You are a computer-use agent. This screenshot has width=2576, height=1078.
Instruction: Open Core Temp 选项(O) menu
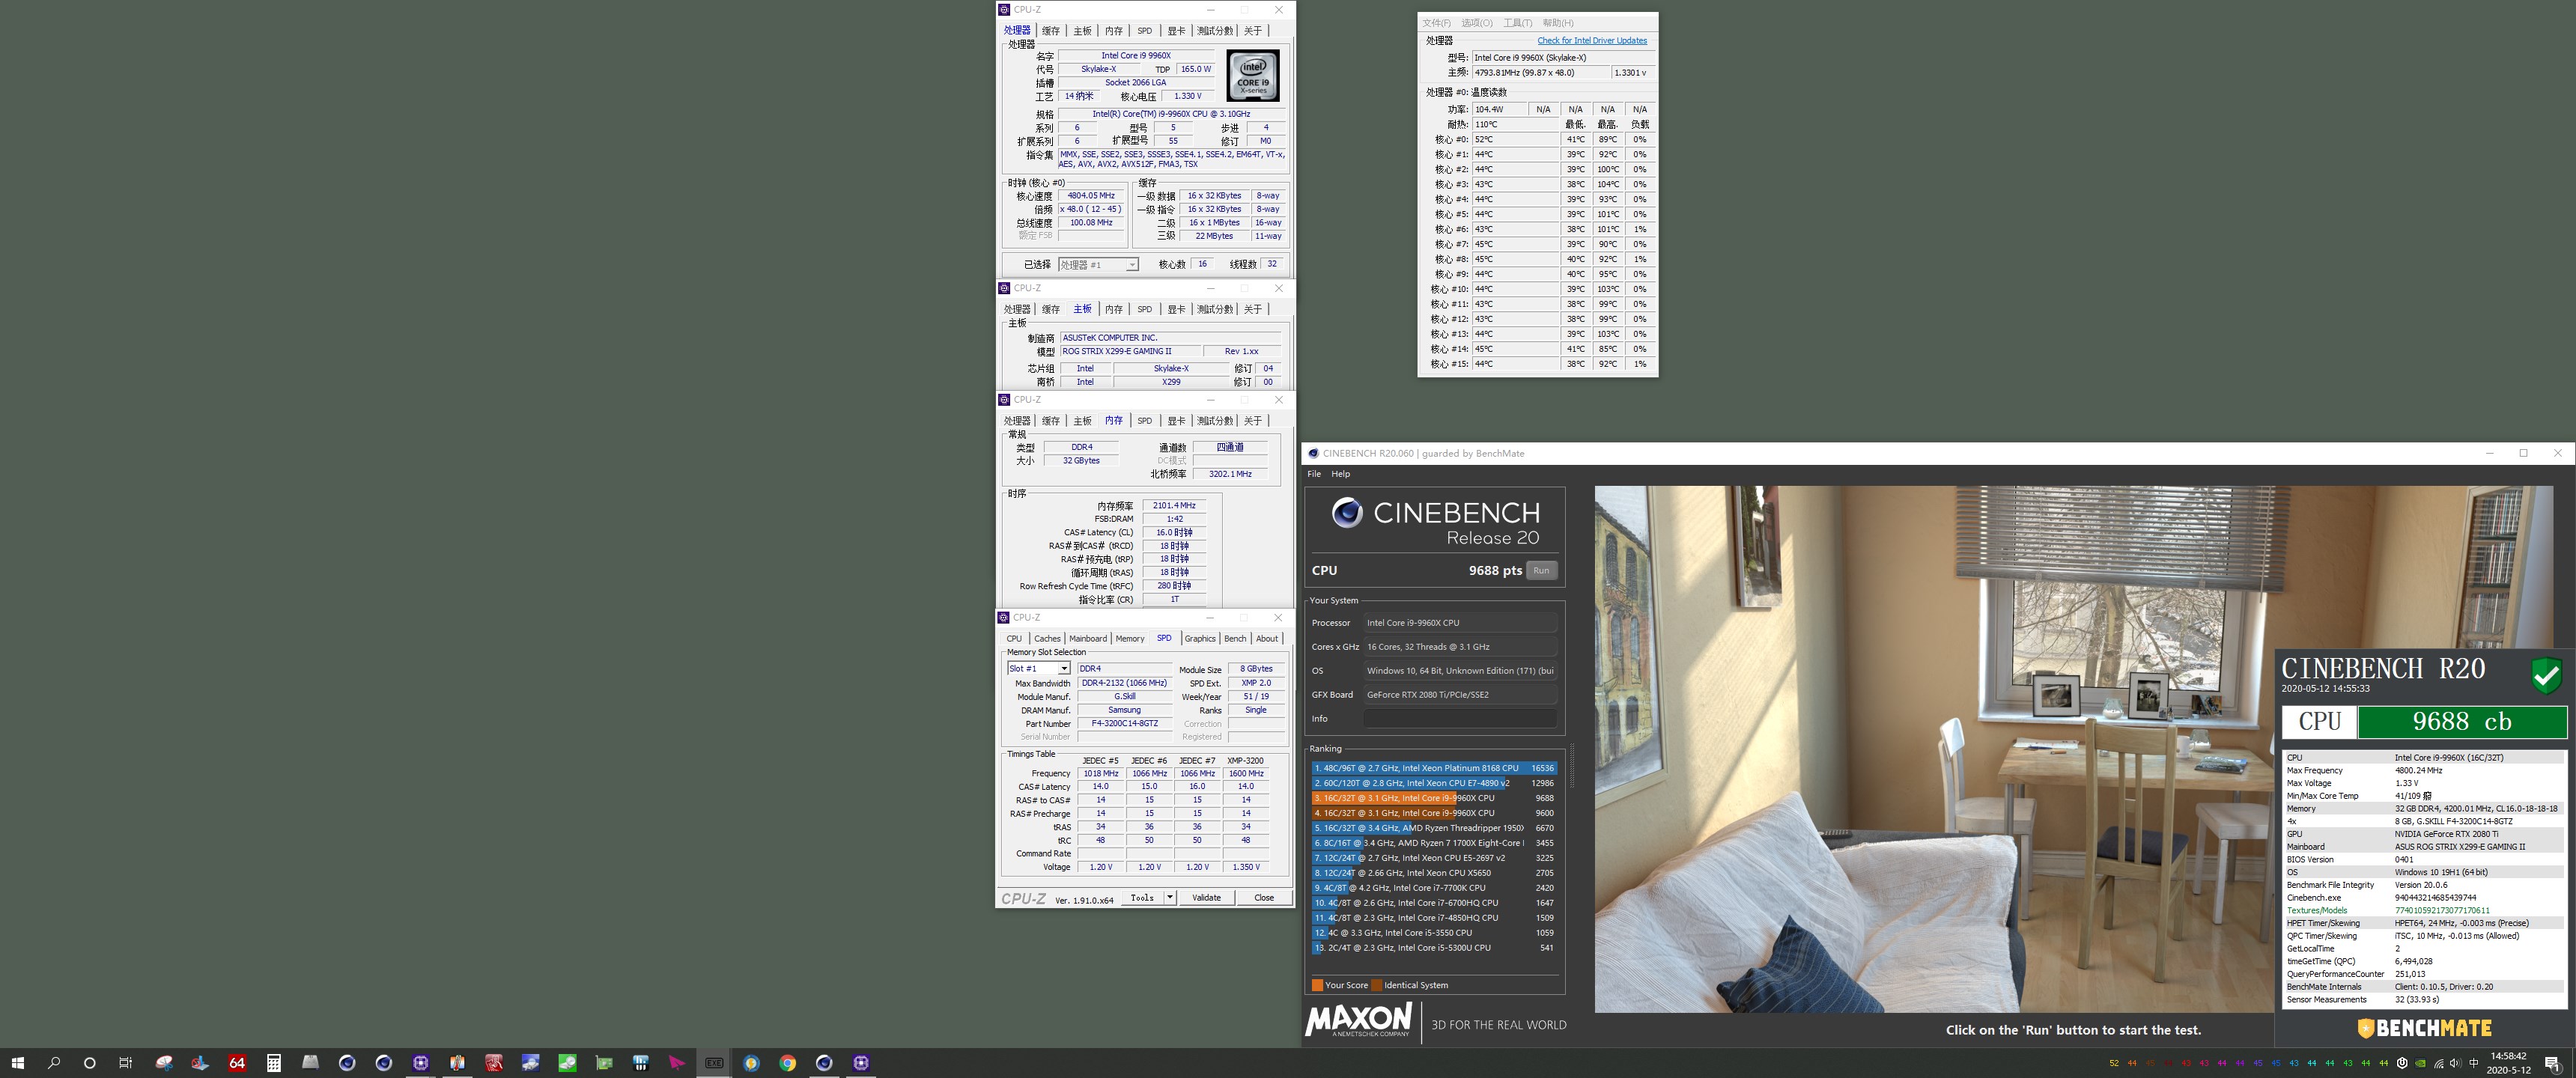[1477, 23]
